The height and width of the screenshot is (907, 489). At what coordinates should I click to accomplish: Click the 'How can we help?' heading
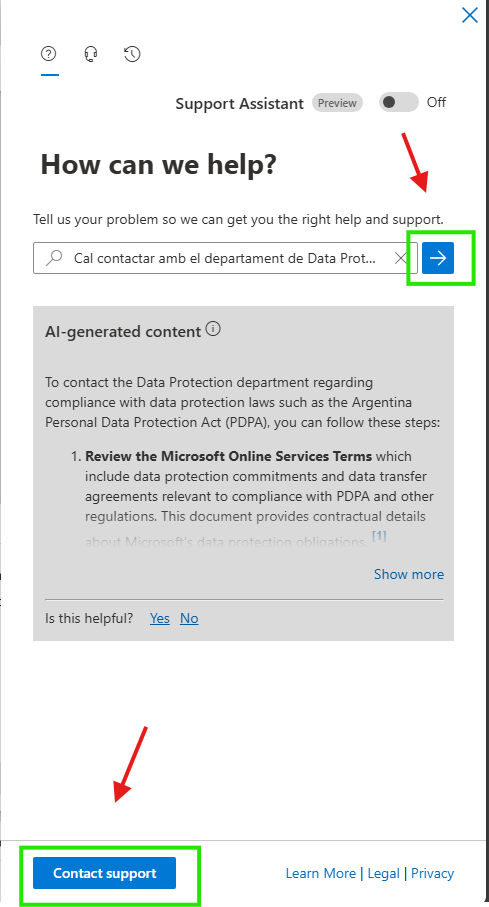click(x=159, y=165)
